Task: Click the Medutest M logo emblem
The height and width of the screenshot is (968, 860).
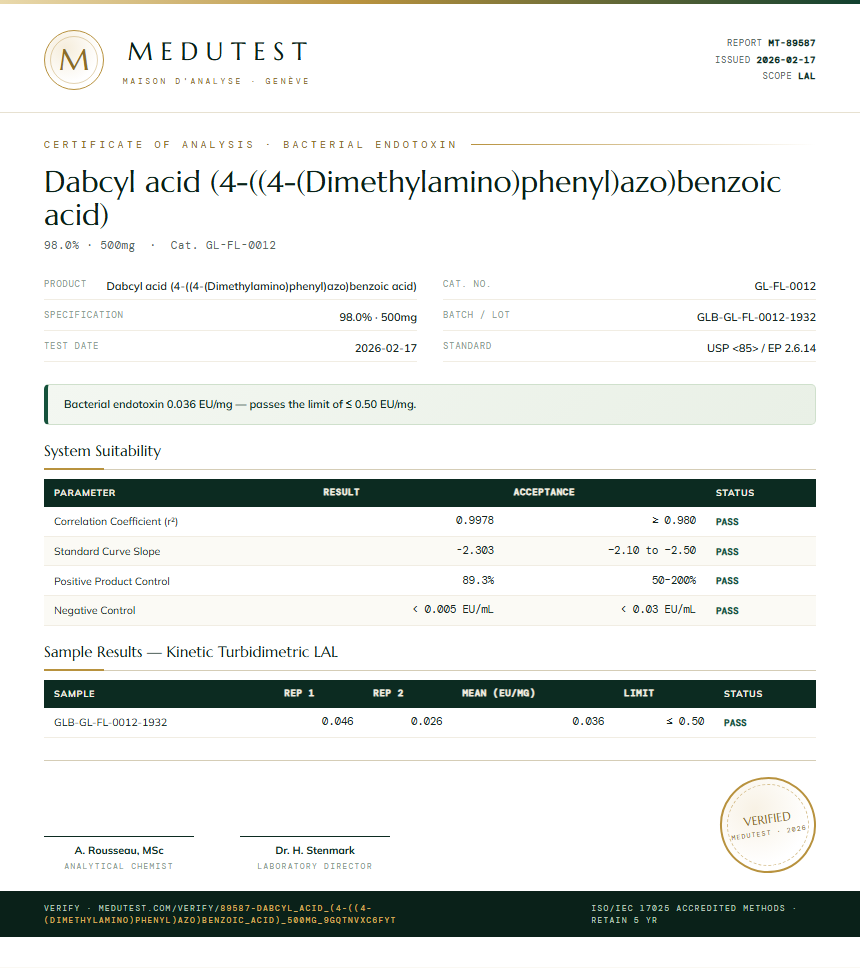Action: pos(74,60)
